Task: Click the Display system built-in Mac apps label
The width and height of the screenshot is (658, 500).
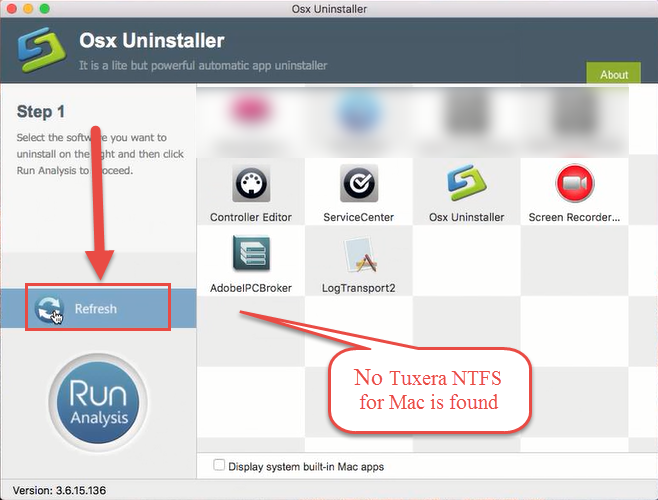Action: point(305,466)
